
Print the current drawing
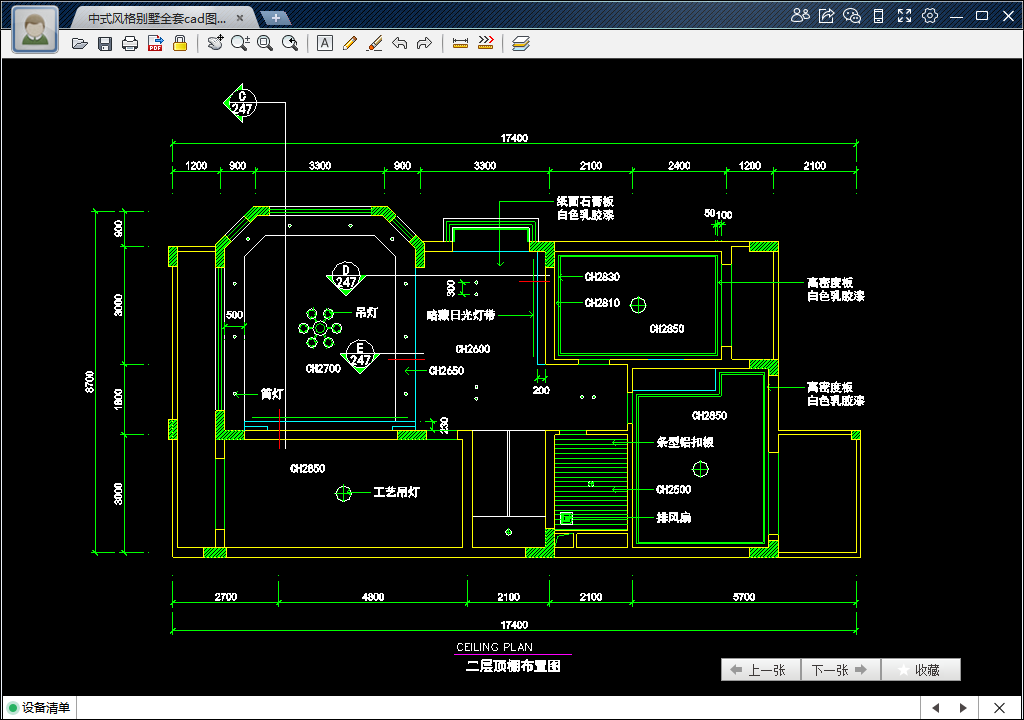[x=130, y=44]
